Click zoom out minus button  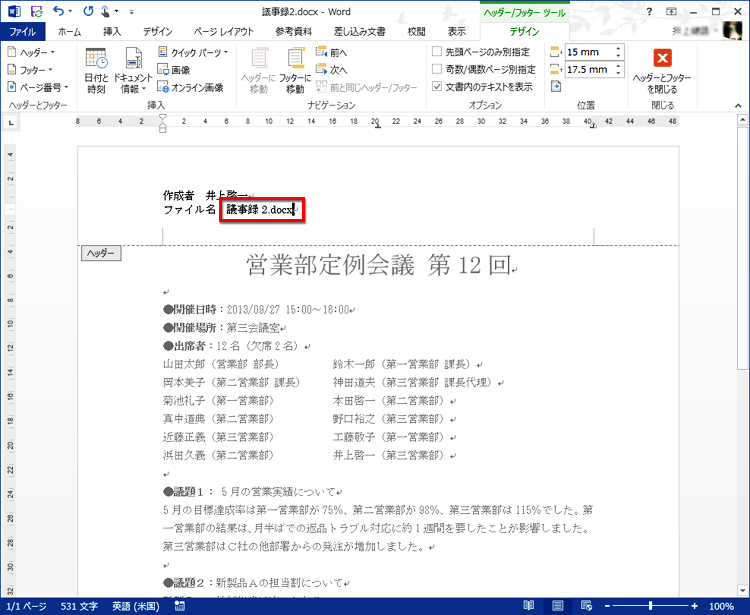pos(607,606)
